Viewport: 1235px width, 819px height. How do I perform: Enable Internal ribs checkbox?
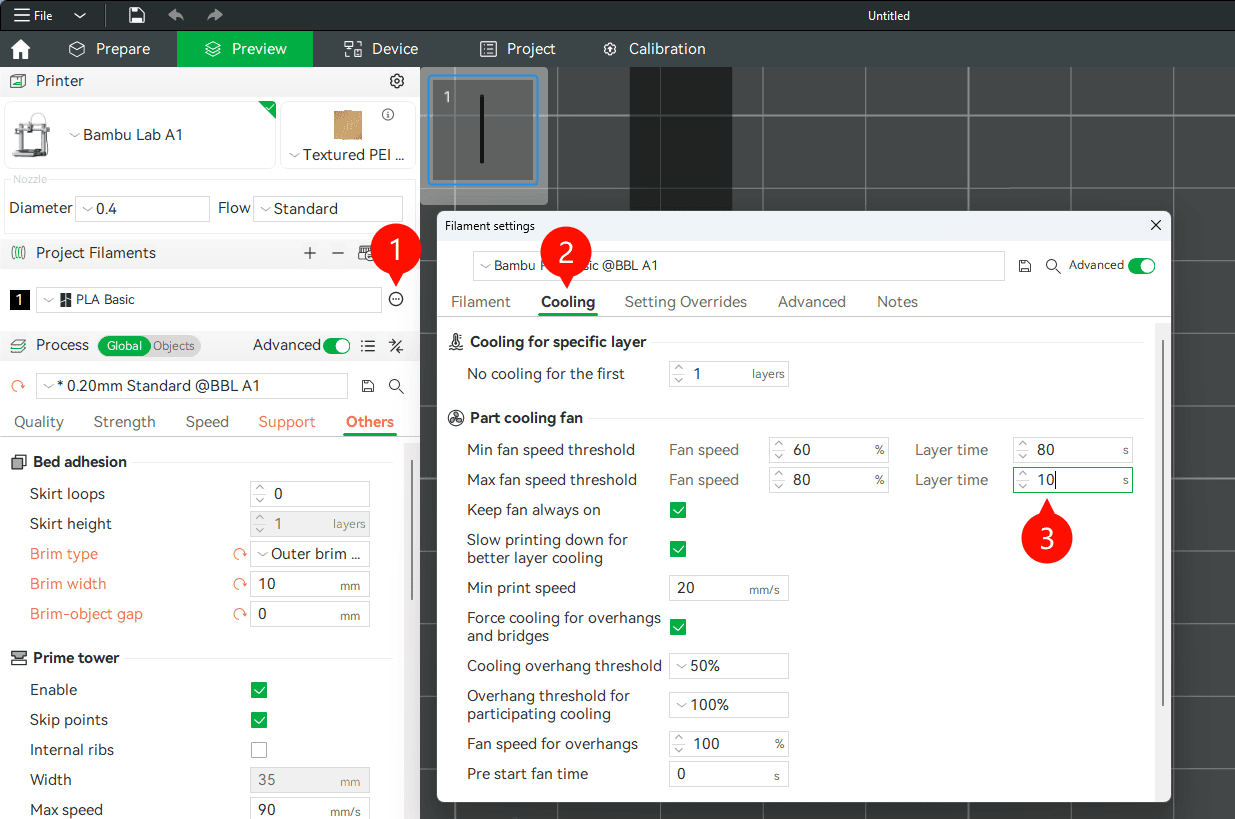coord(259,750)
